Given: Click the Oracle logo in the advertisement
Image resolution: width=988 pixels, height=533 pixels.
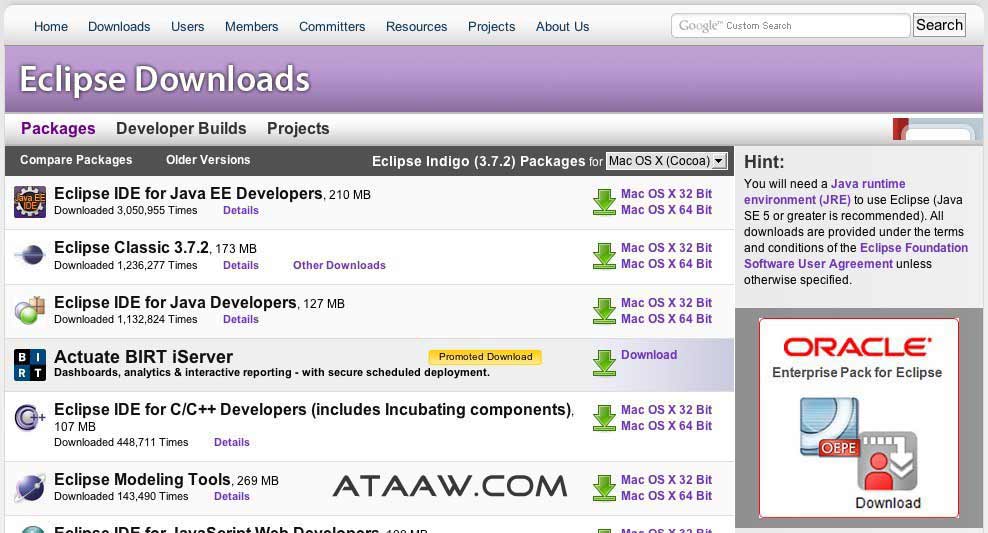Looking at the screenshot, I should (857, 347).
